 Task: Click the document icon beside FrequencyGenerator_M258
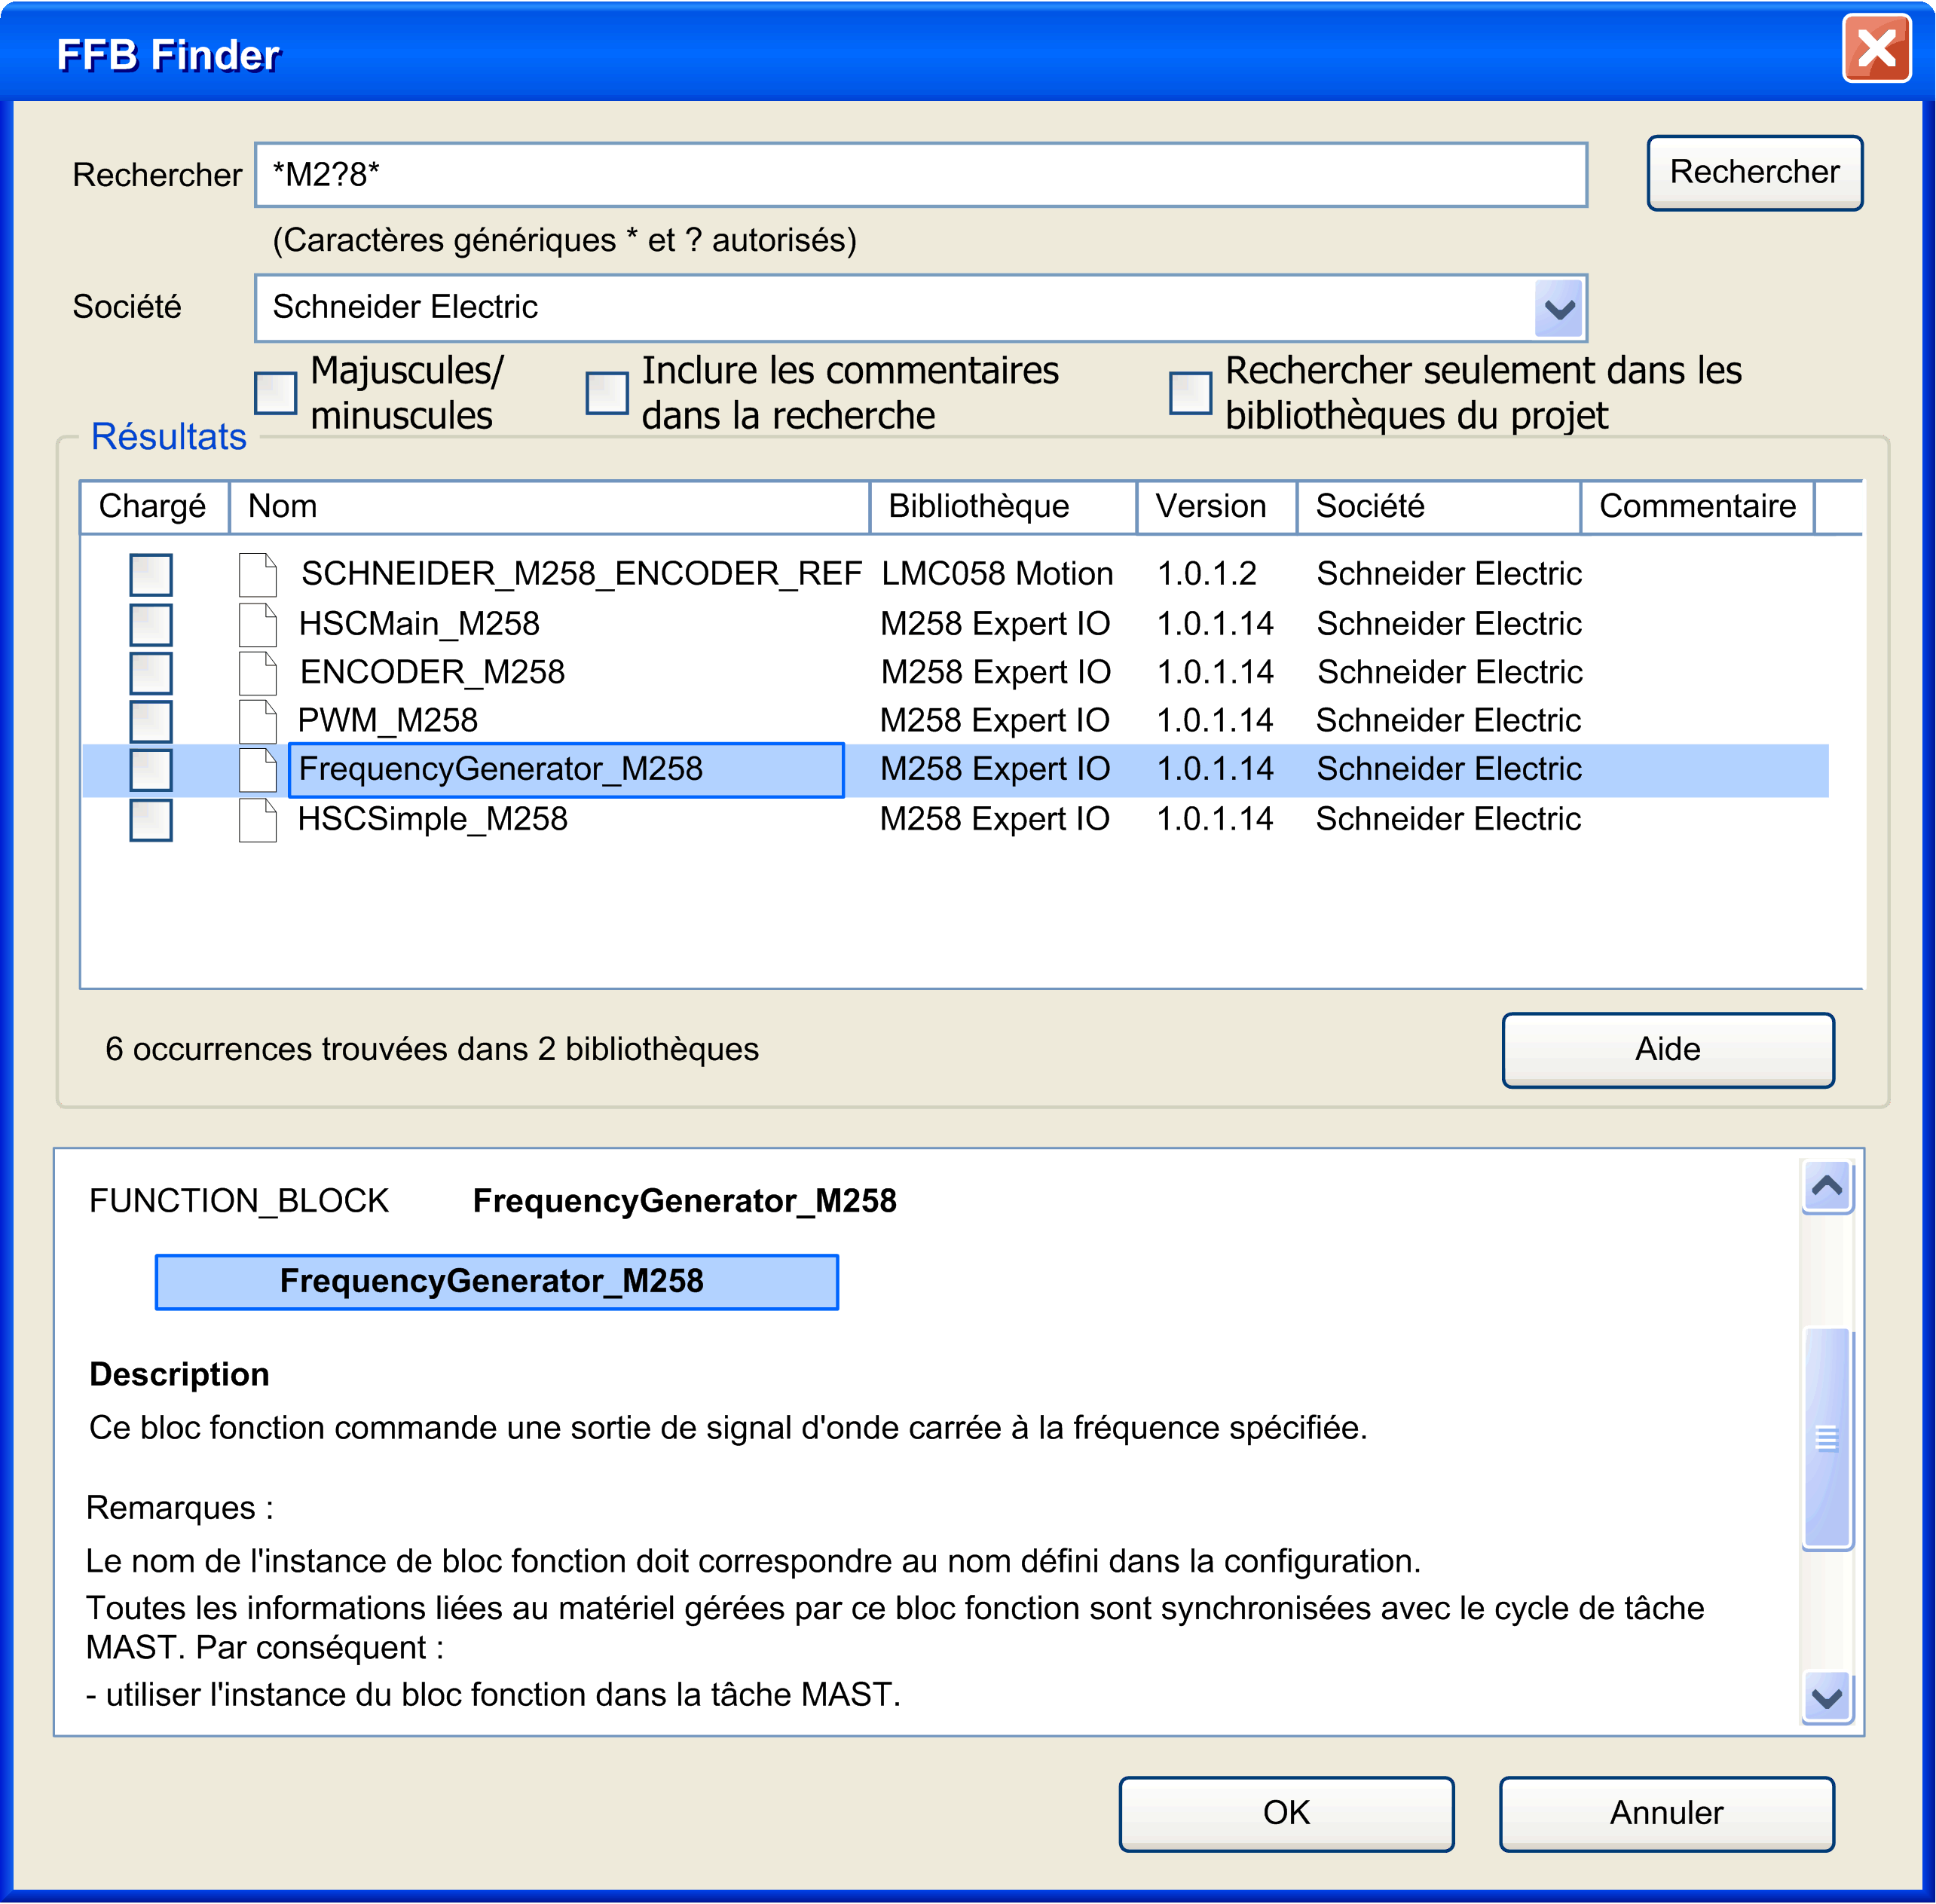pyautogui.click(x=258, y=769)
